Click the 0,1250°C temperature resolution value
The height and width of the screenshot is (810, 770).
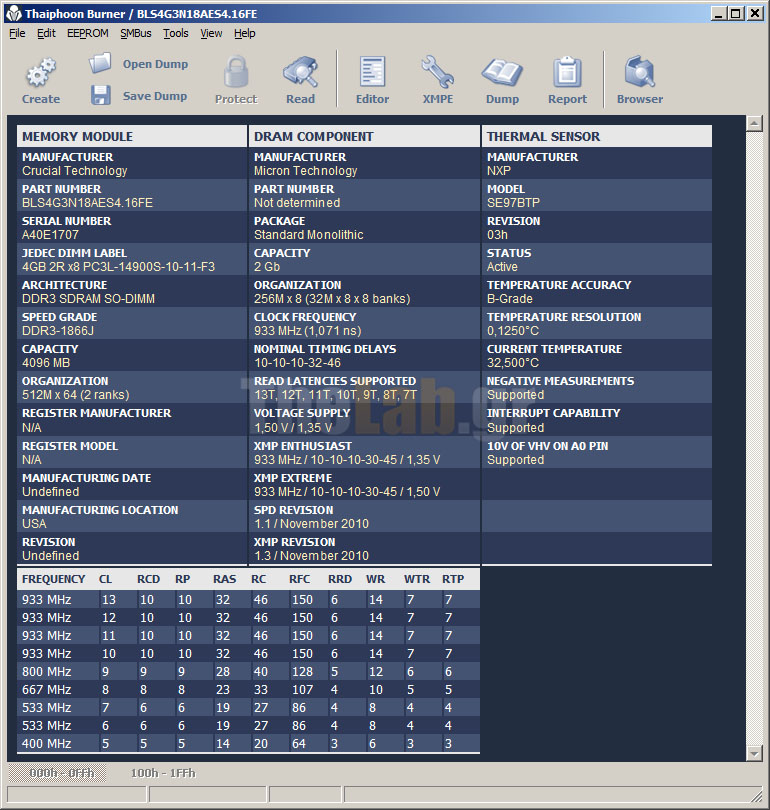click(x=513, y=331)
